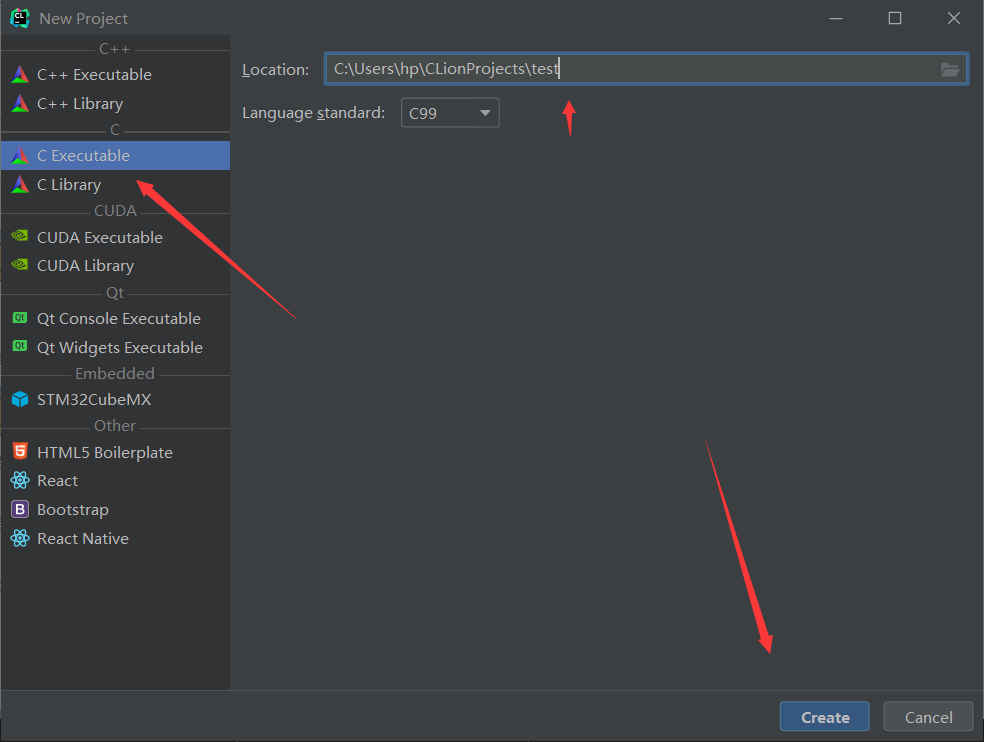Maximize the New Project window
The image size is (984, 742).
895,18
